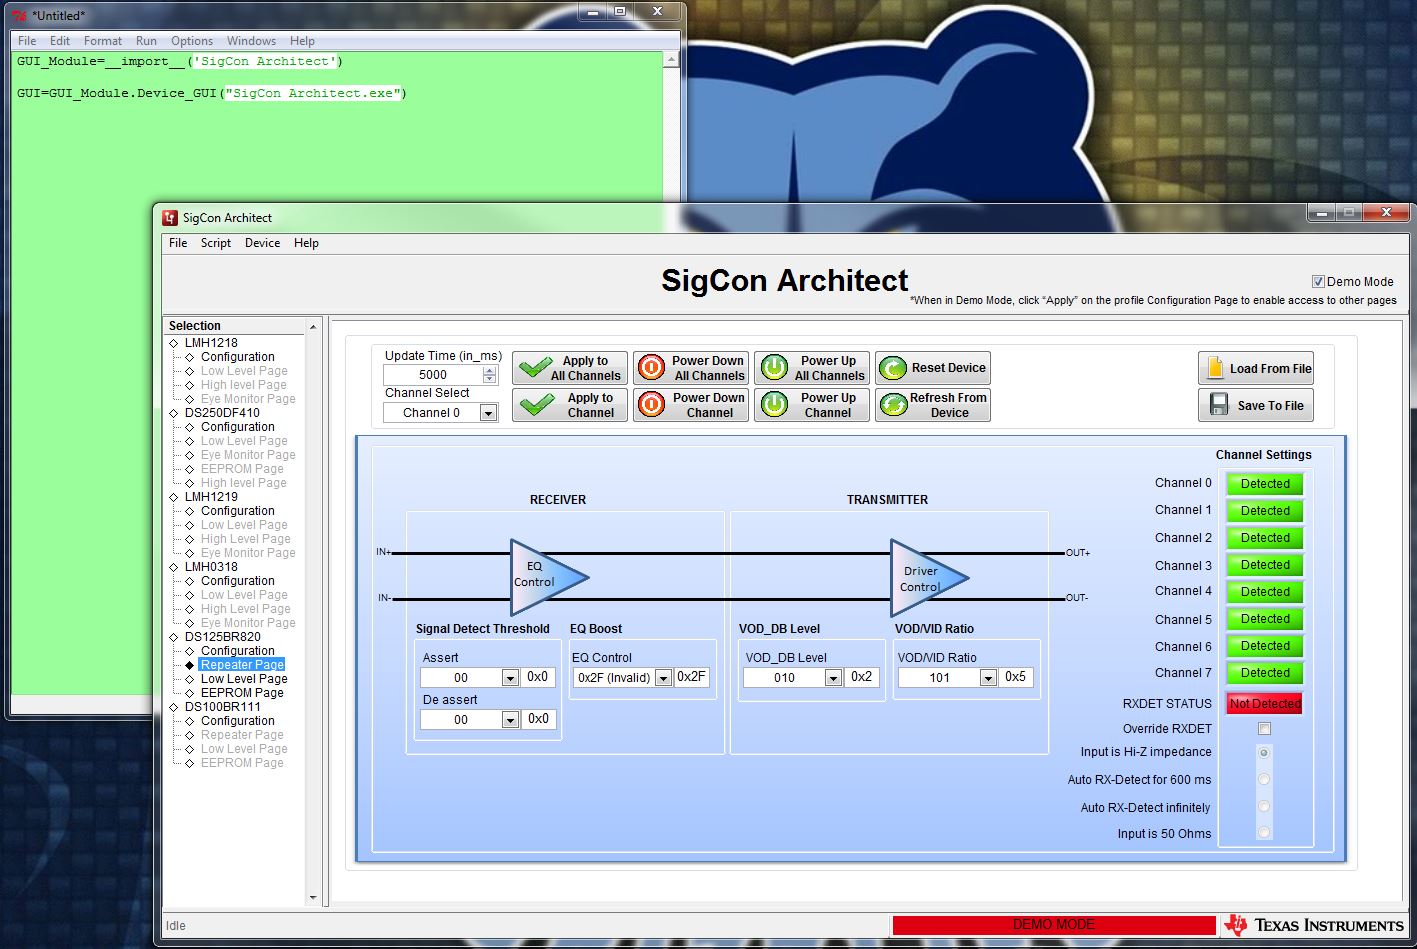Select EEPROM Page under DS125BR820

(242, 693)
